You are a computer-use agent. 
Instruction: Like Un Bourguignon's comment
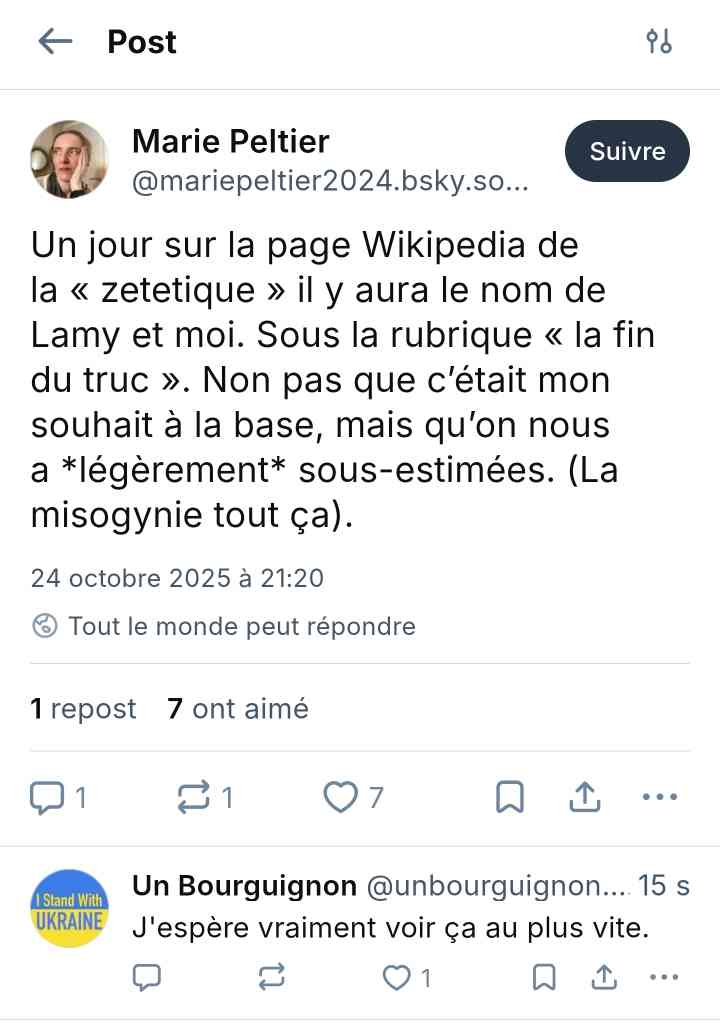pyautogui.click(x=399, y=976)
